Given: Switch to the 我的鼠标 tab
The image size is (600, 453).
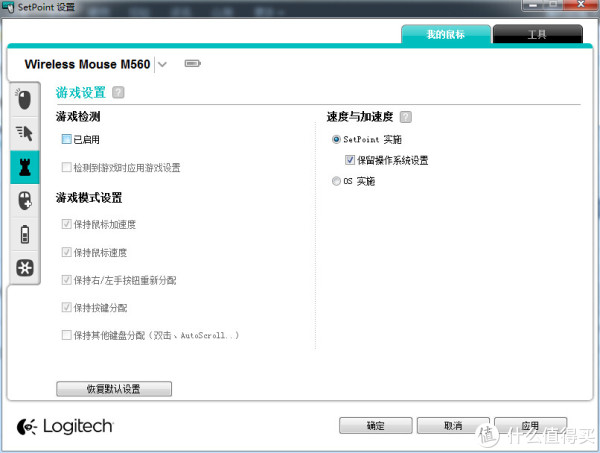Looking at the screenshot, I should tap(446, 34).
